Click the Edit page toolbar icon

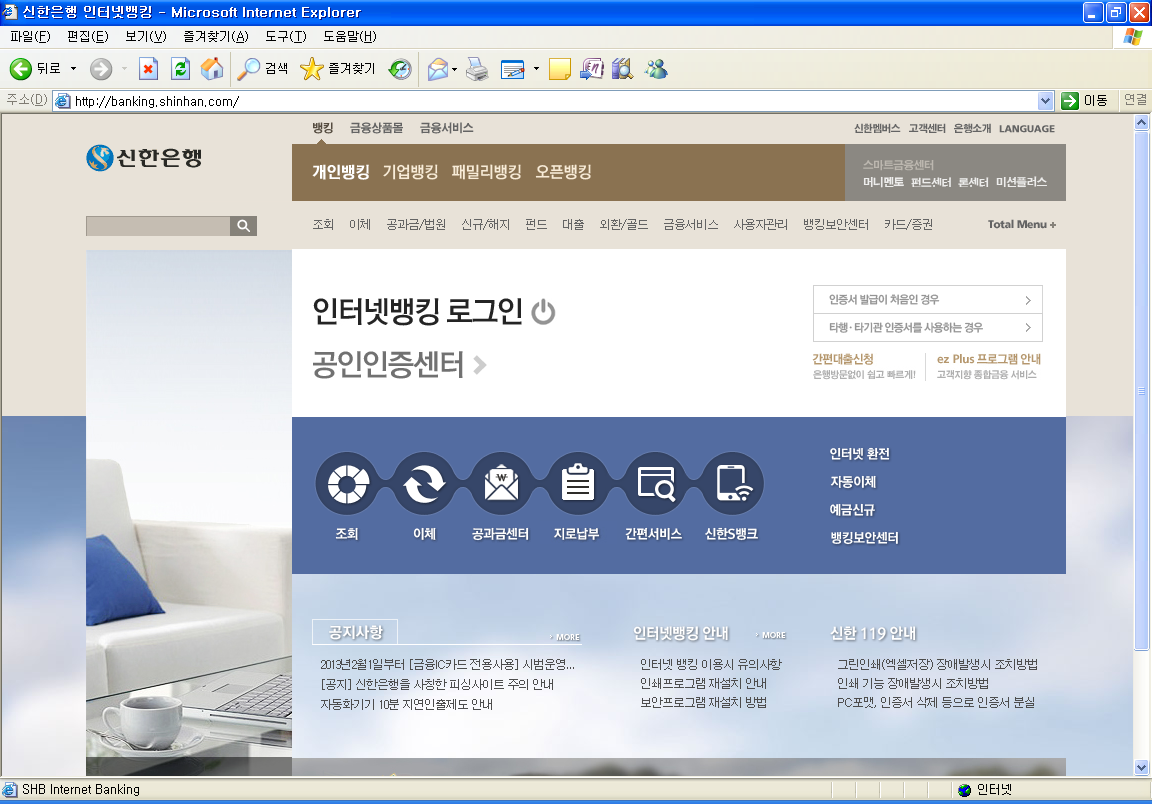[x=512, y=69]
